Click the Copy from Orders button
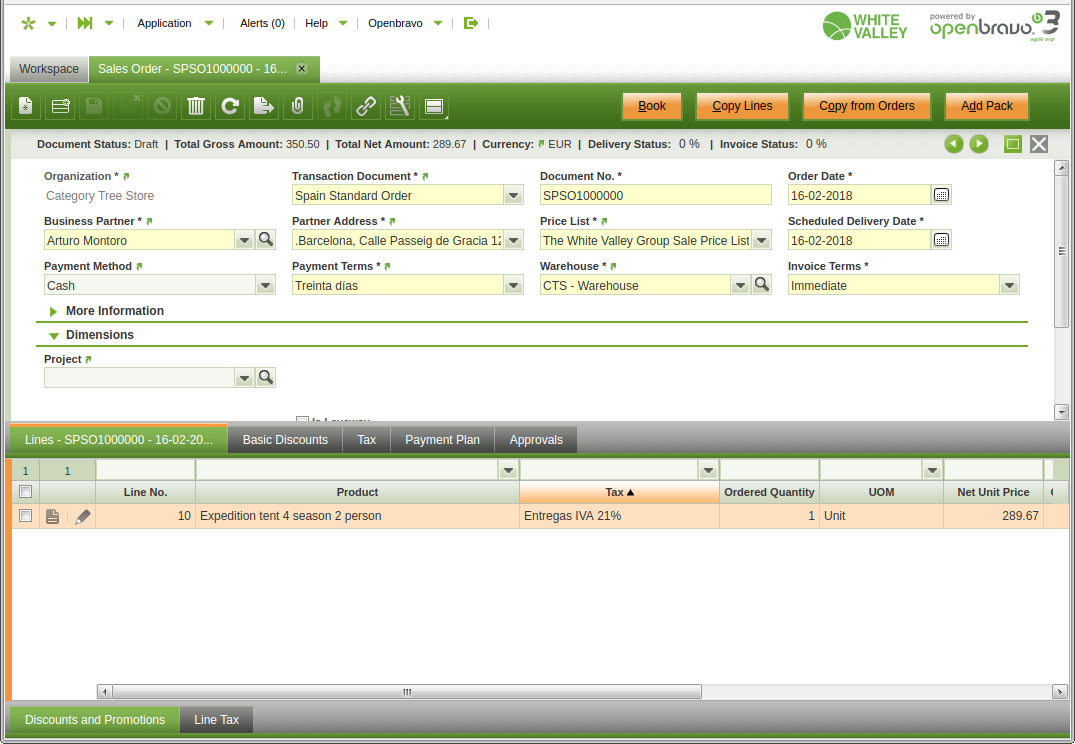Screen dimensions: 1075x744 point(866,106)
